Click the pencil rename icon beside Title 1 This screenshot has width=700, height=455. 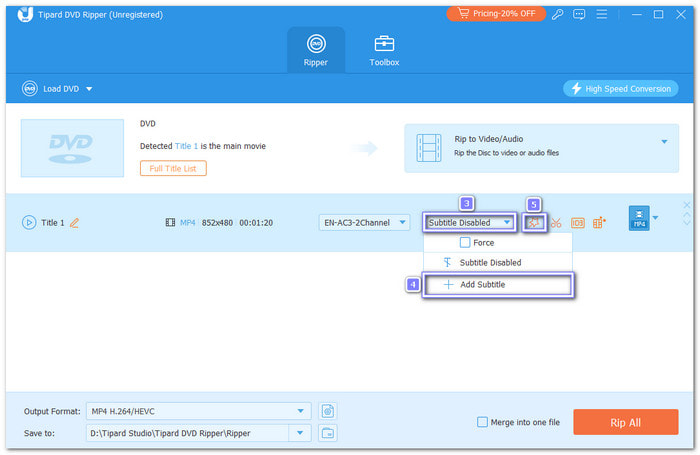click(x=74, y=222)
